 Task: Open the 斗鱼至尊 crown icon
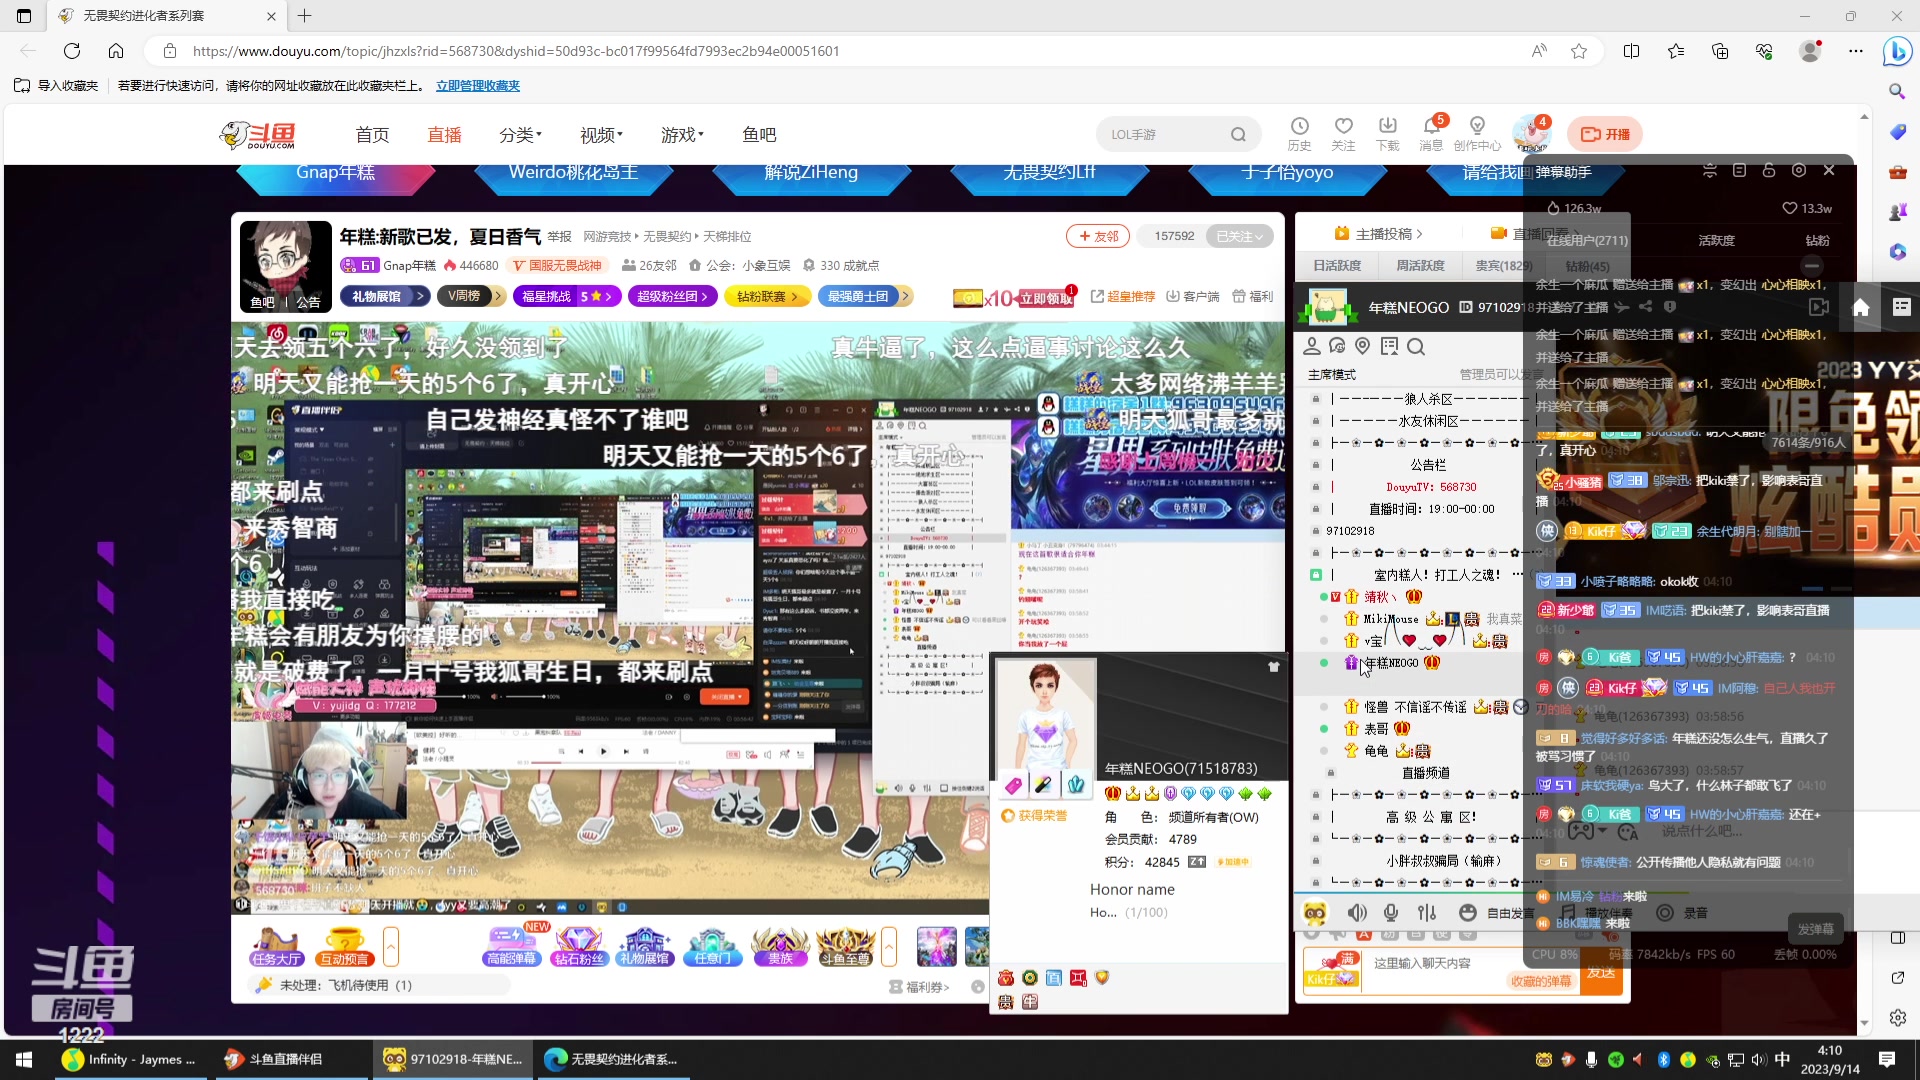click(x=846, y=946)
